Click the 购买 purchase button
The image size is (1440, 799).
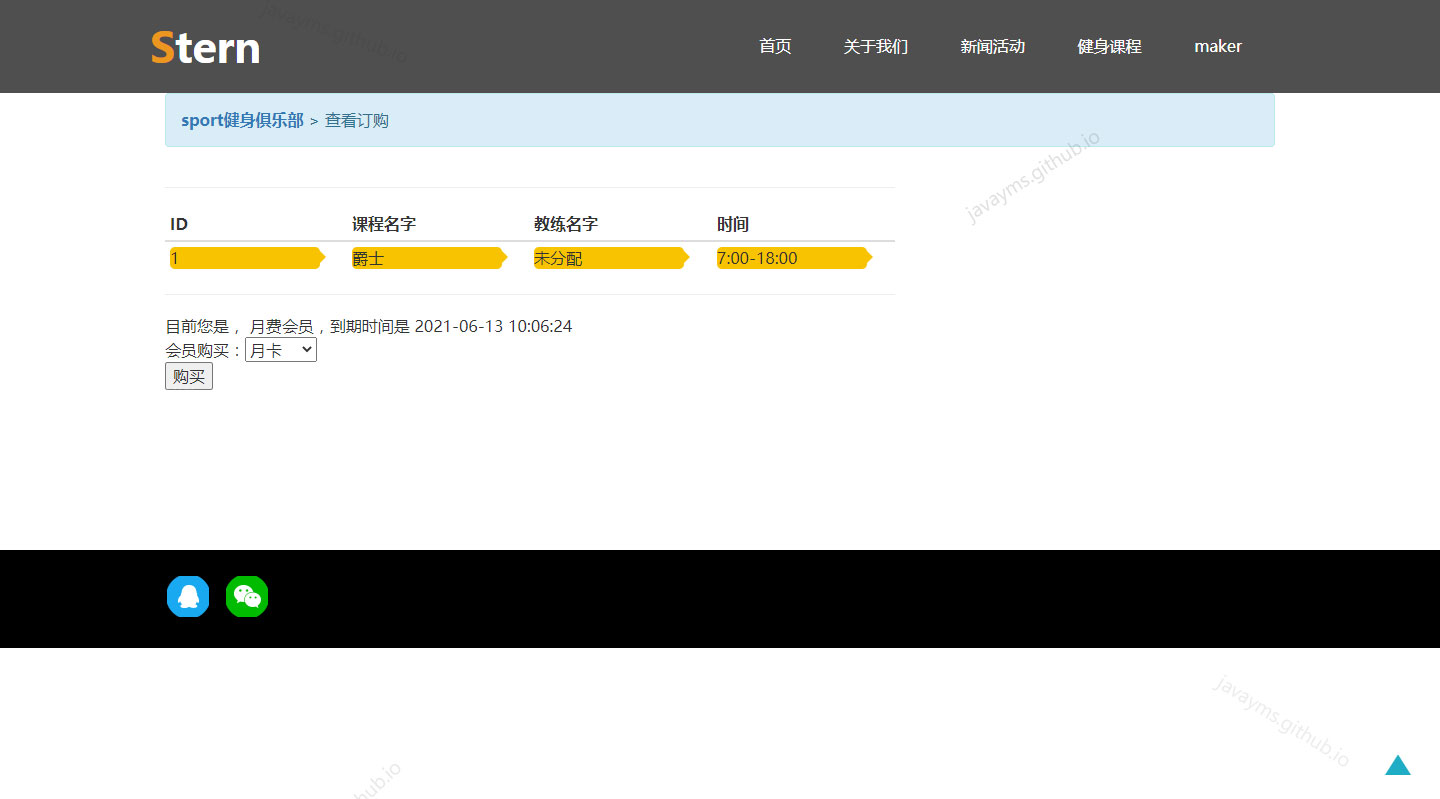pos(188,376)
